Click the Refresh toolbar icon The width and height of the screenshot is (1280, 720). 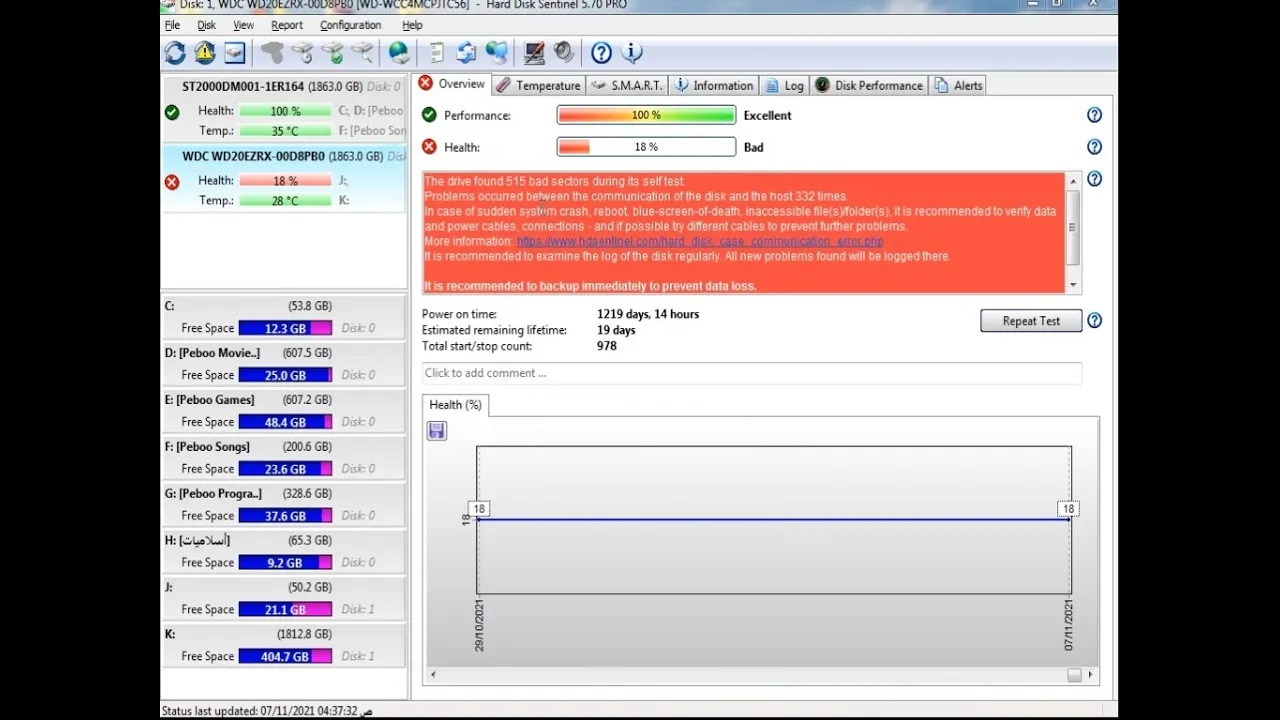pyautogui.click(x=175, y=53)
